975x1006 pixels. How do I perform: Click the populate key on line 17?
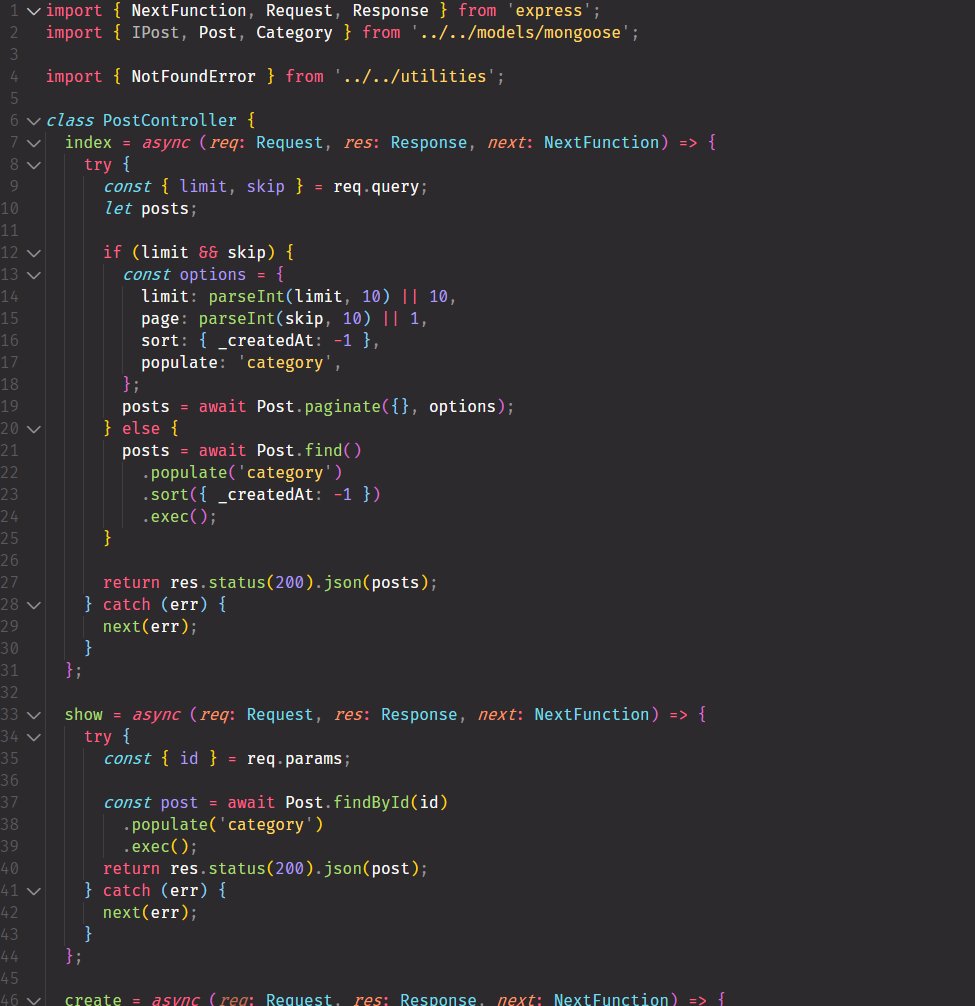(x=179, y=362)
